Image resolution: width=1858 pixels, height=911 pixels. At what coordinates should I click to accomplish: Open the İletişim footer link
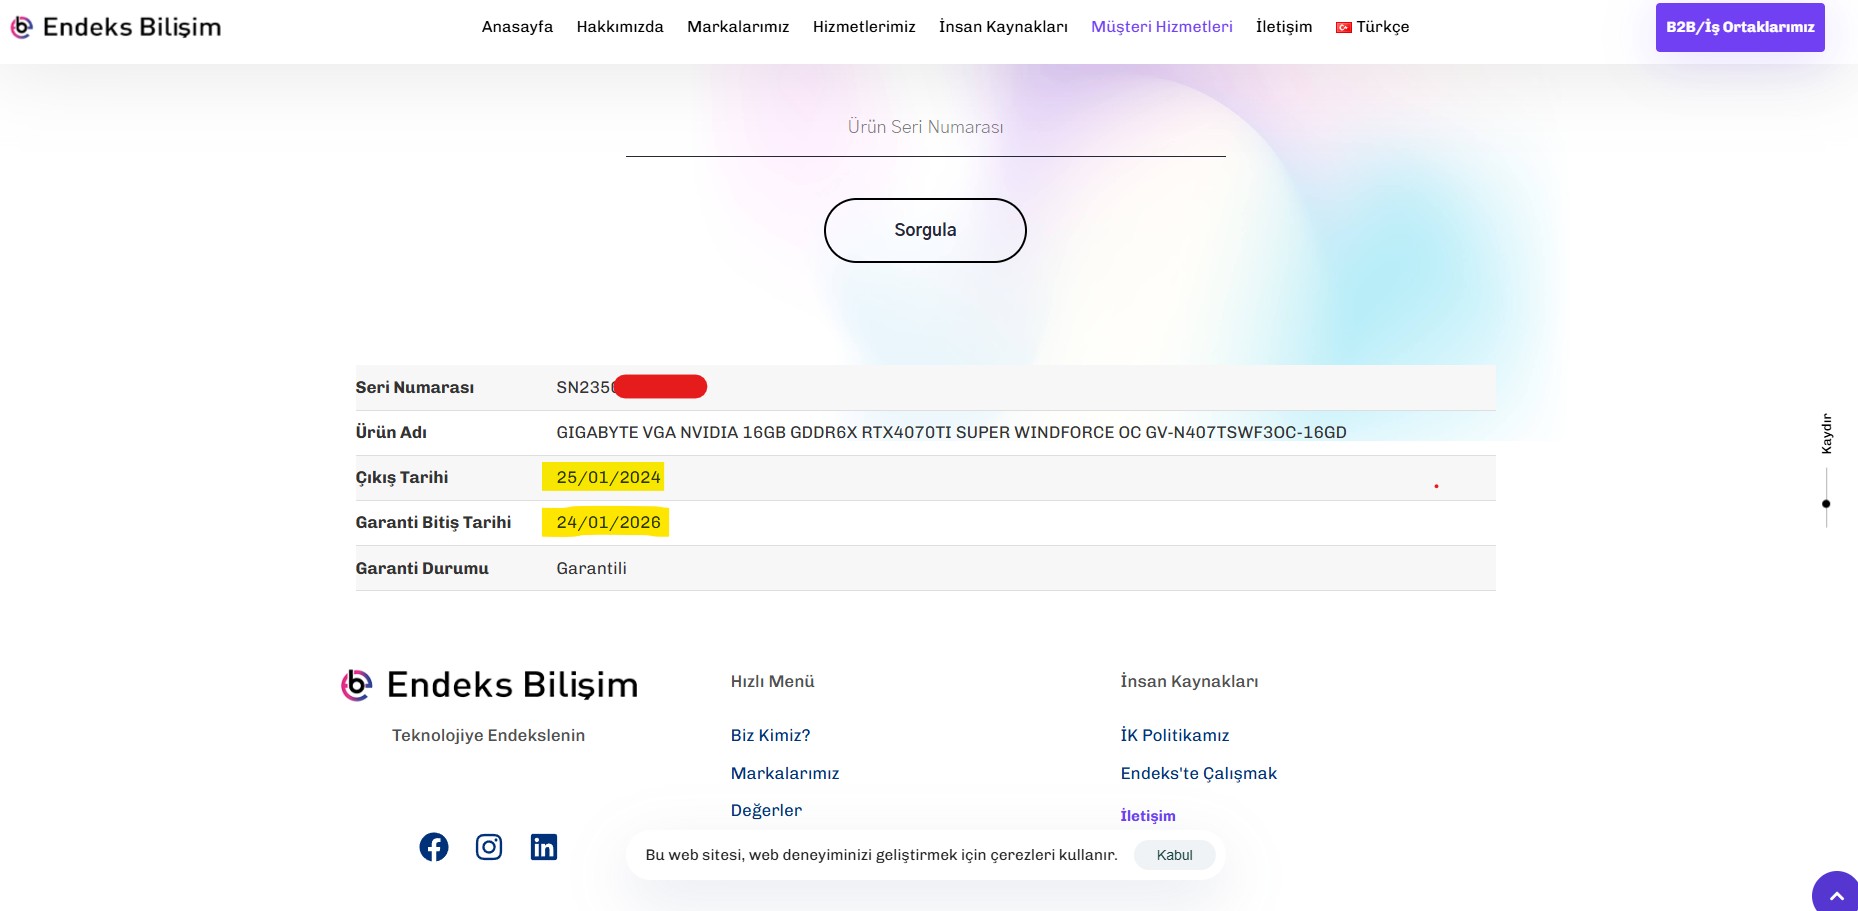click(1148, 816)
